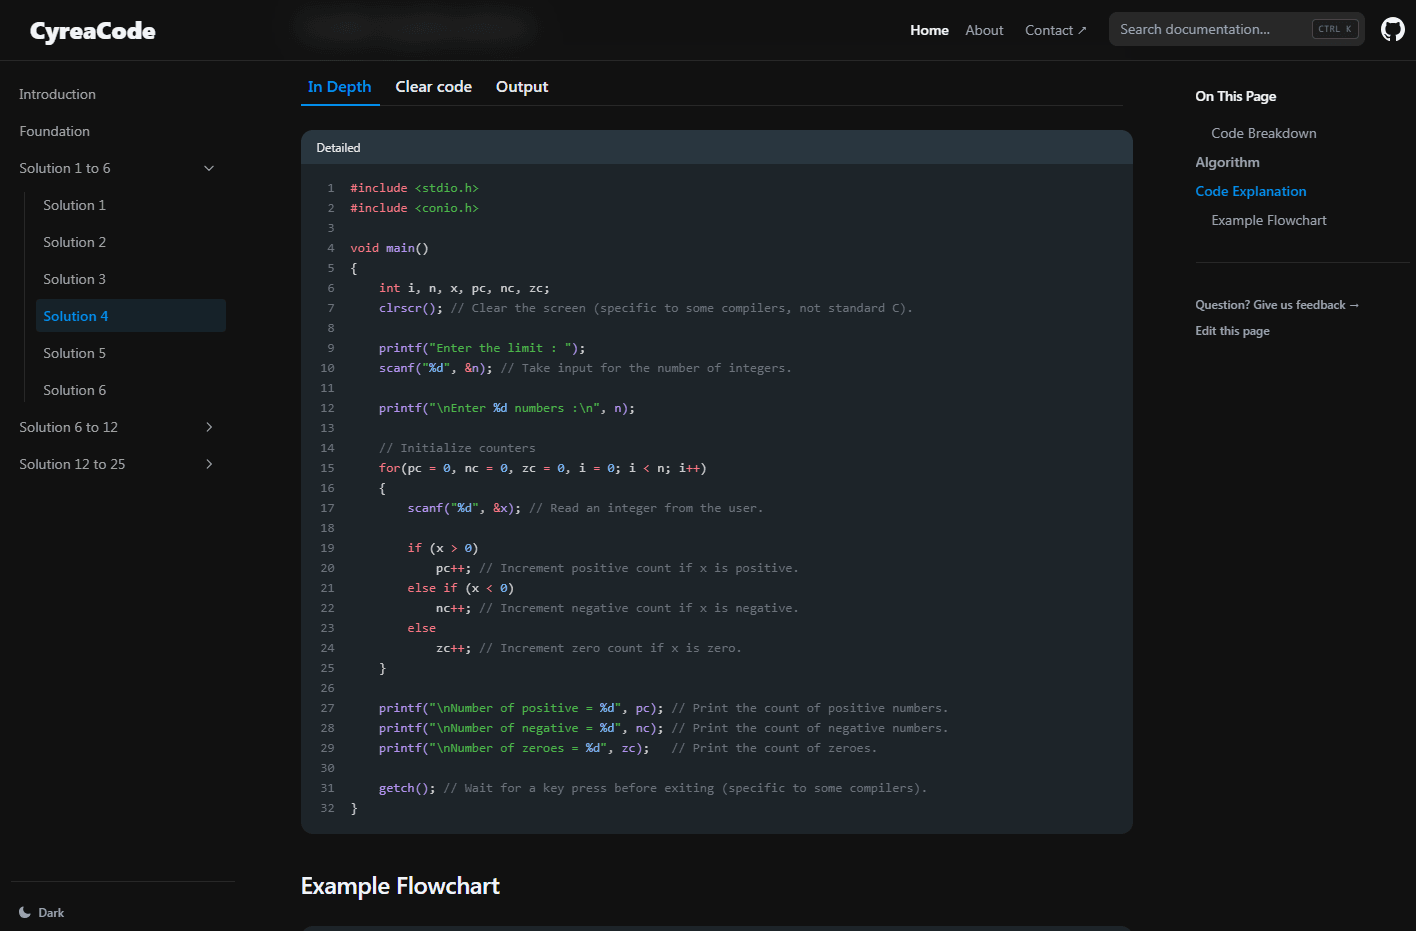Expand the Solution 12 to 25 chevron
The image size is (1416, 931).
tap(209, 464)
